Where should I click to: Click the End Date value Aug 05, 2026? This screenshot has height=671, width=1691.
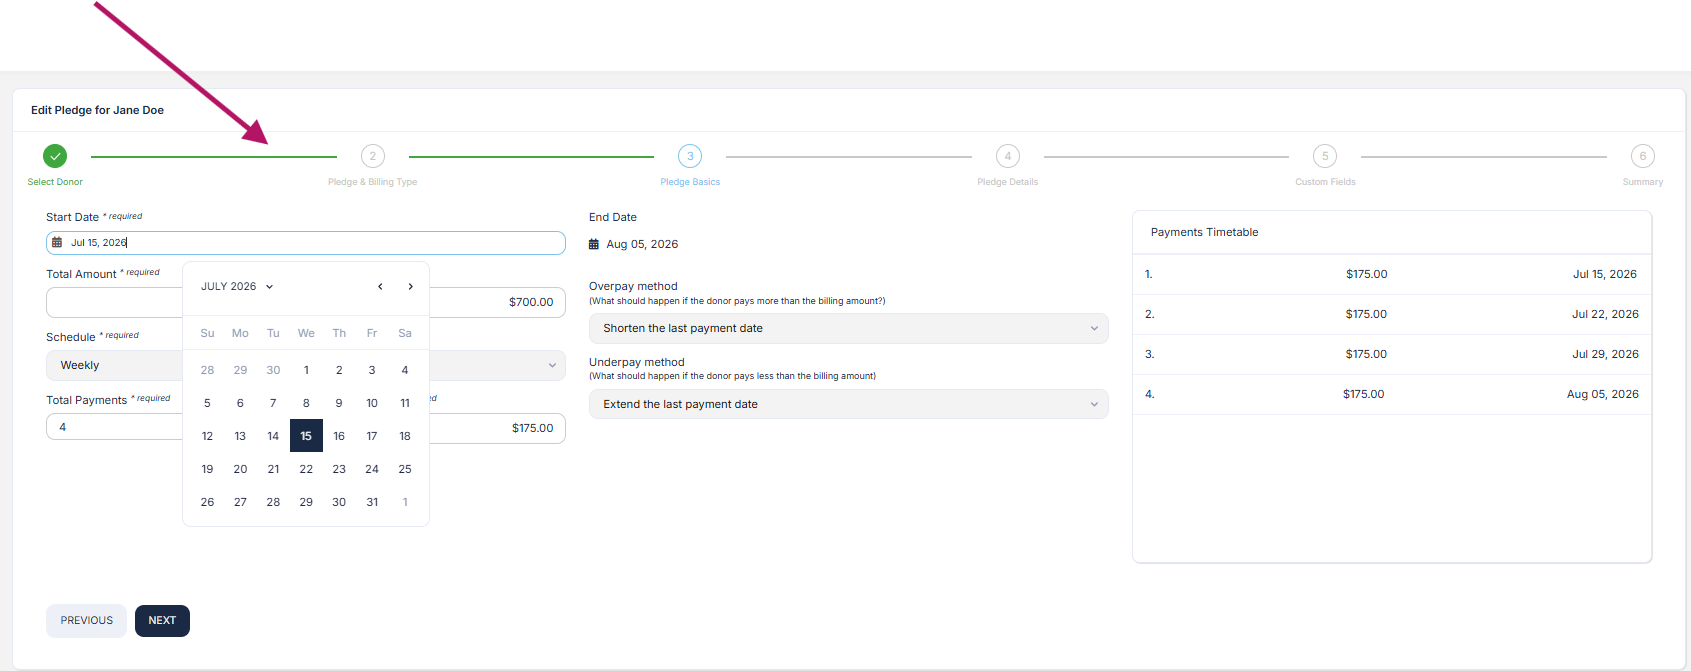pos(642,244)
